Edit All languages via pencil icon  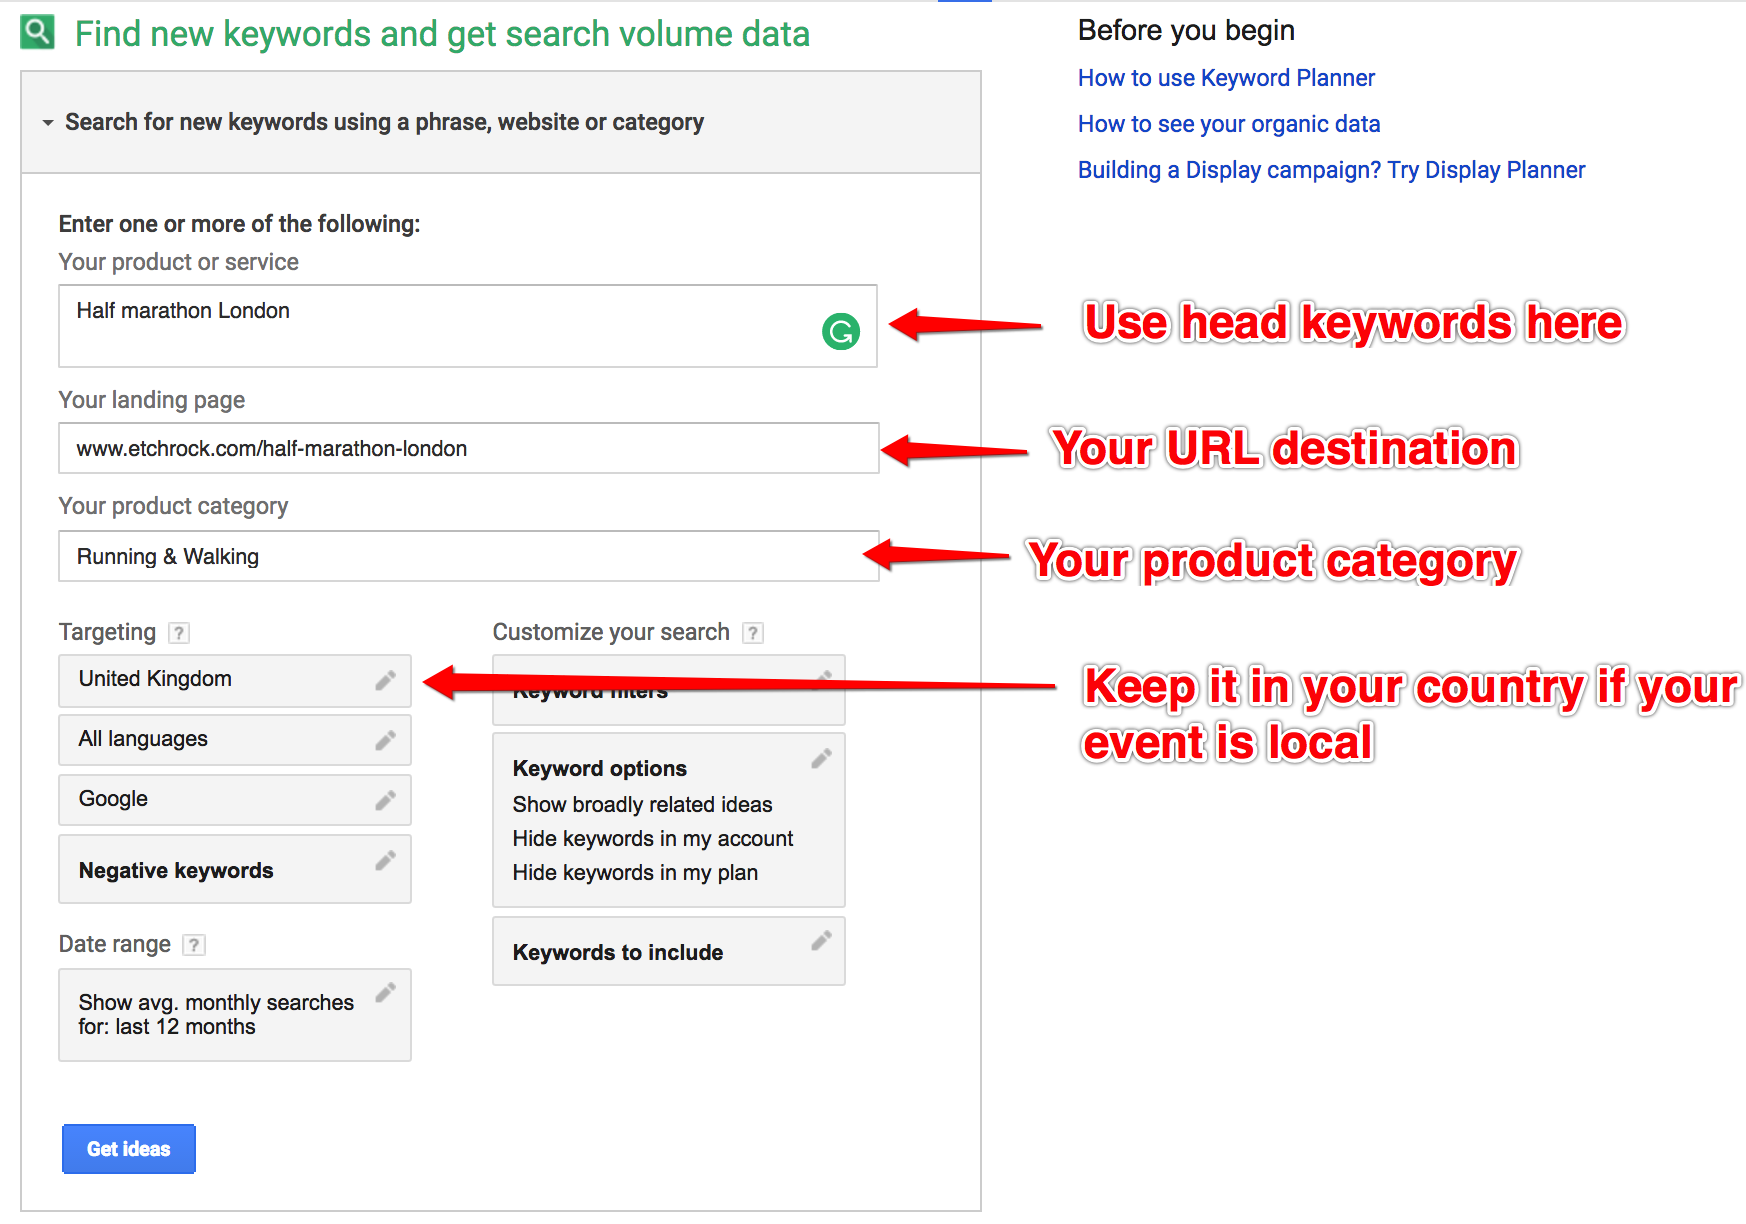click(x=385, y=741)
